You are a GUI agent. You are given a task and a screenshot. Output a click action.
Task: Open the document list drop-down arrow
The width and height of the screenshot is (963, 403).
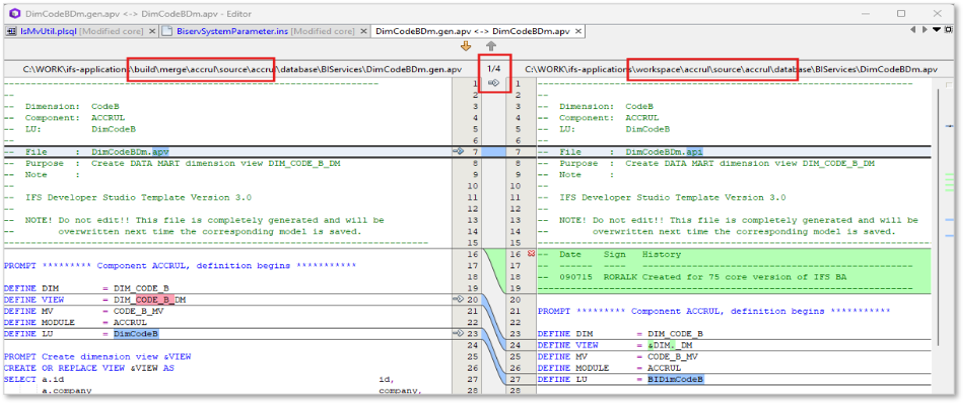[x=937, y=29]
